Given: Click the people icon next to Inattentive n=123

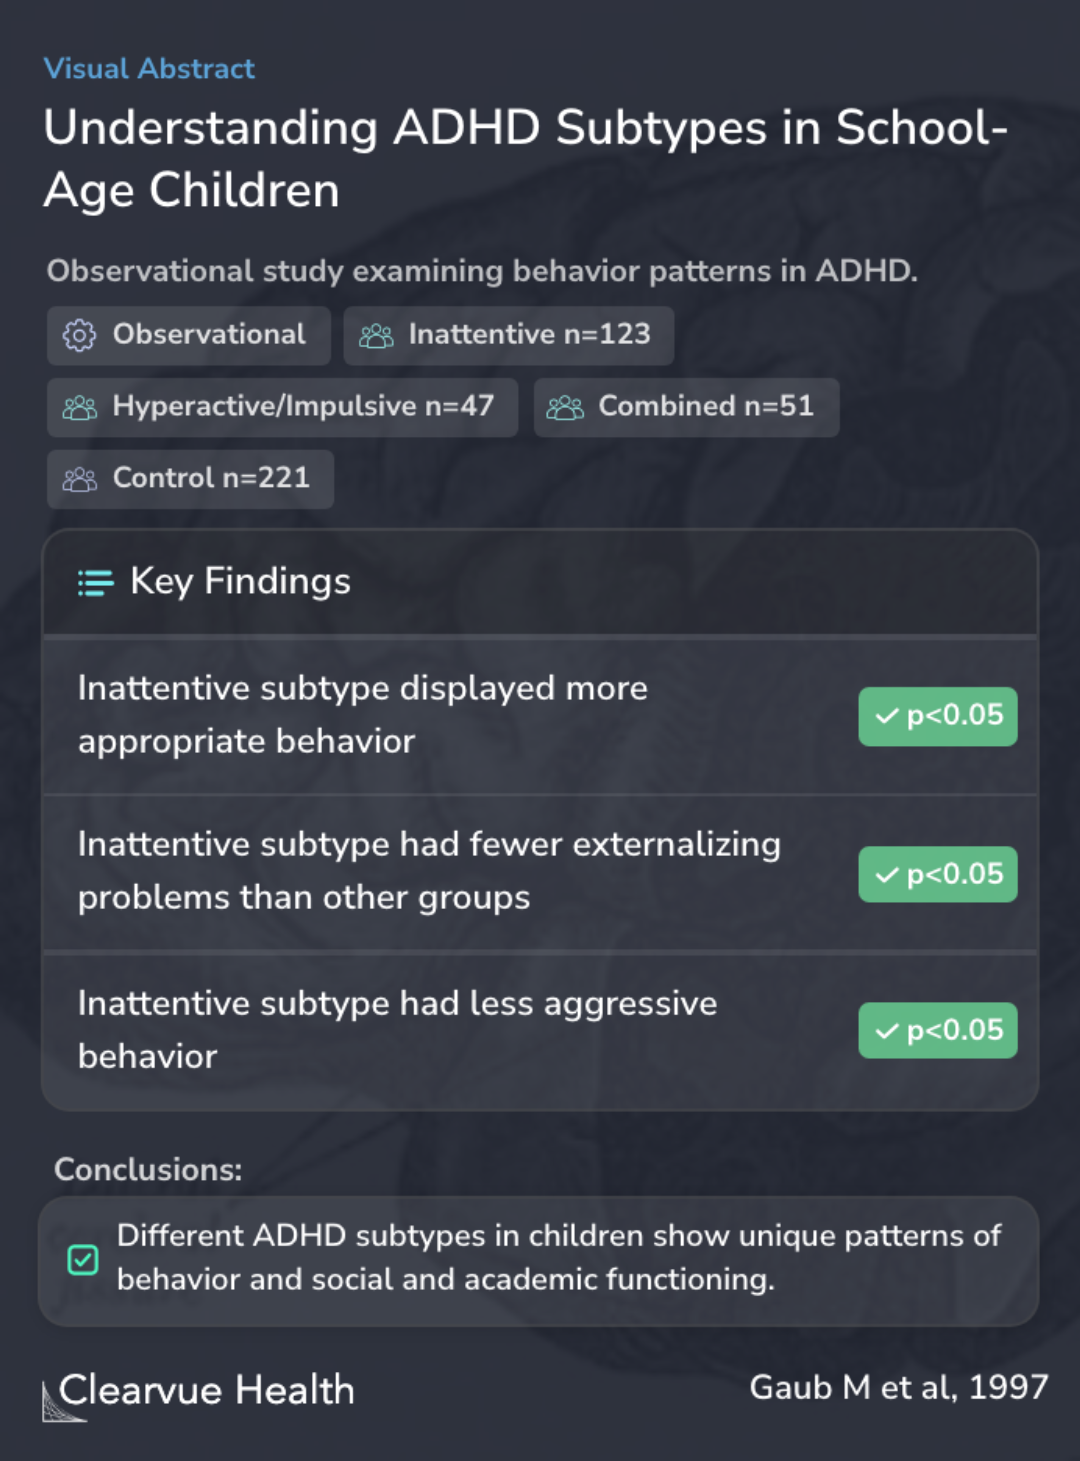Looking at the screenshot, I should pyautogui.click(x=376, y=336).
